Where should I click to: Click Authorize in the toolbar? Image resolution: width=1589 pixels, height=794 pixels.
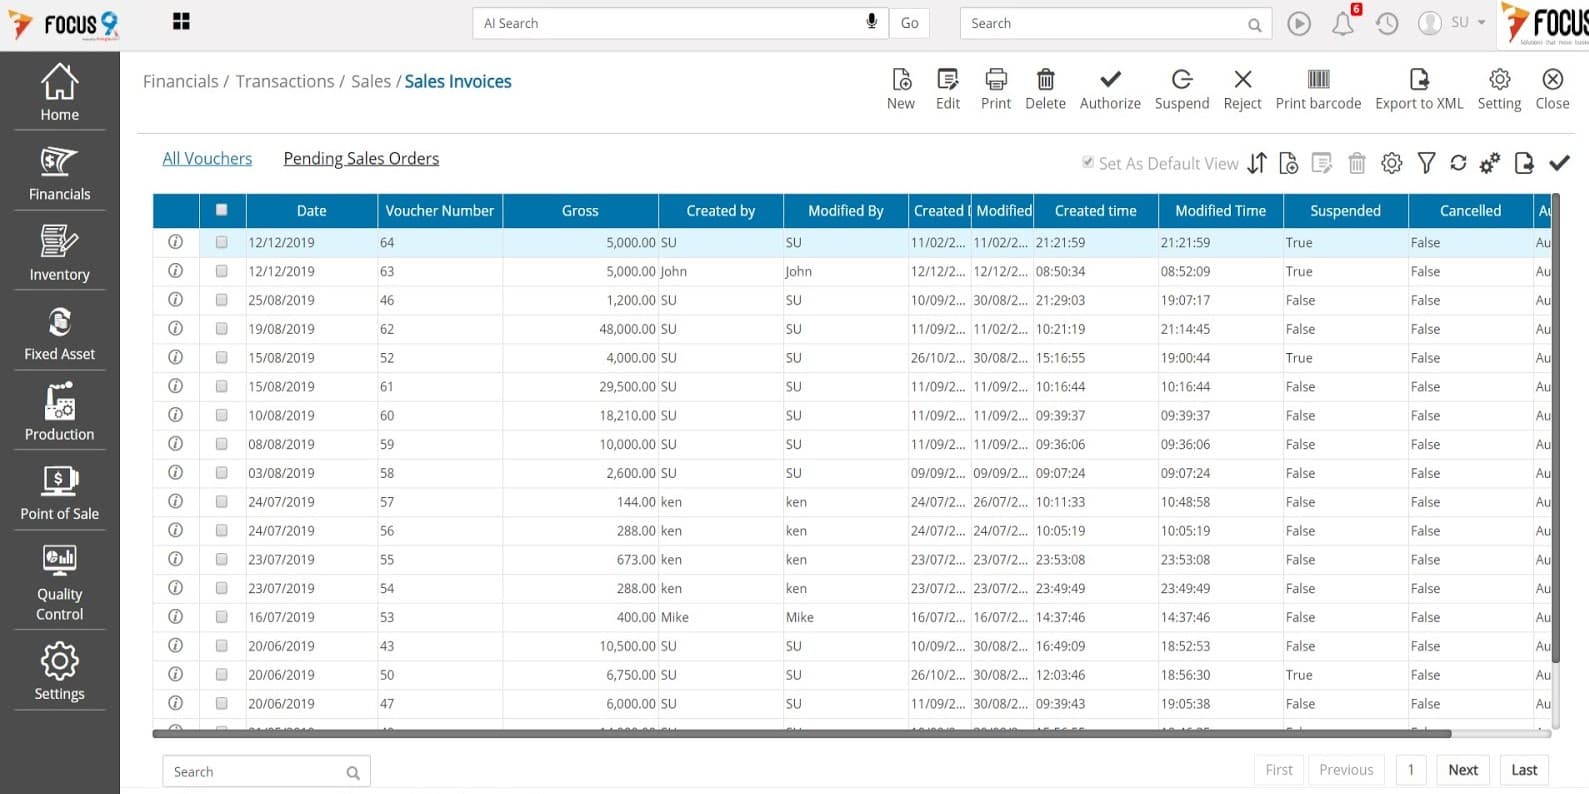pyautogui.click(x=1110, y=89)
